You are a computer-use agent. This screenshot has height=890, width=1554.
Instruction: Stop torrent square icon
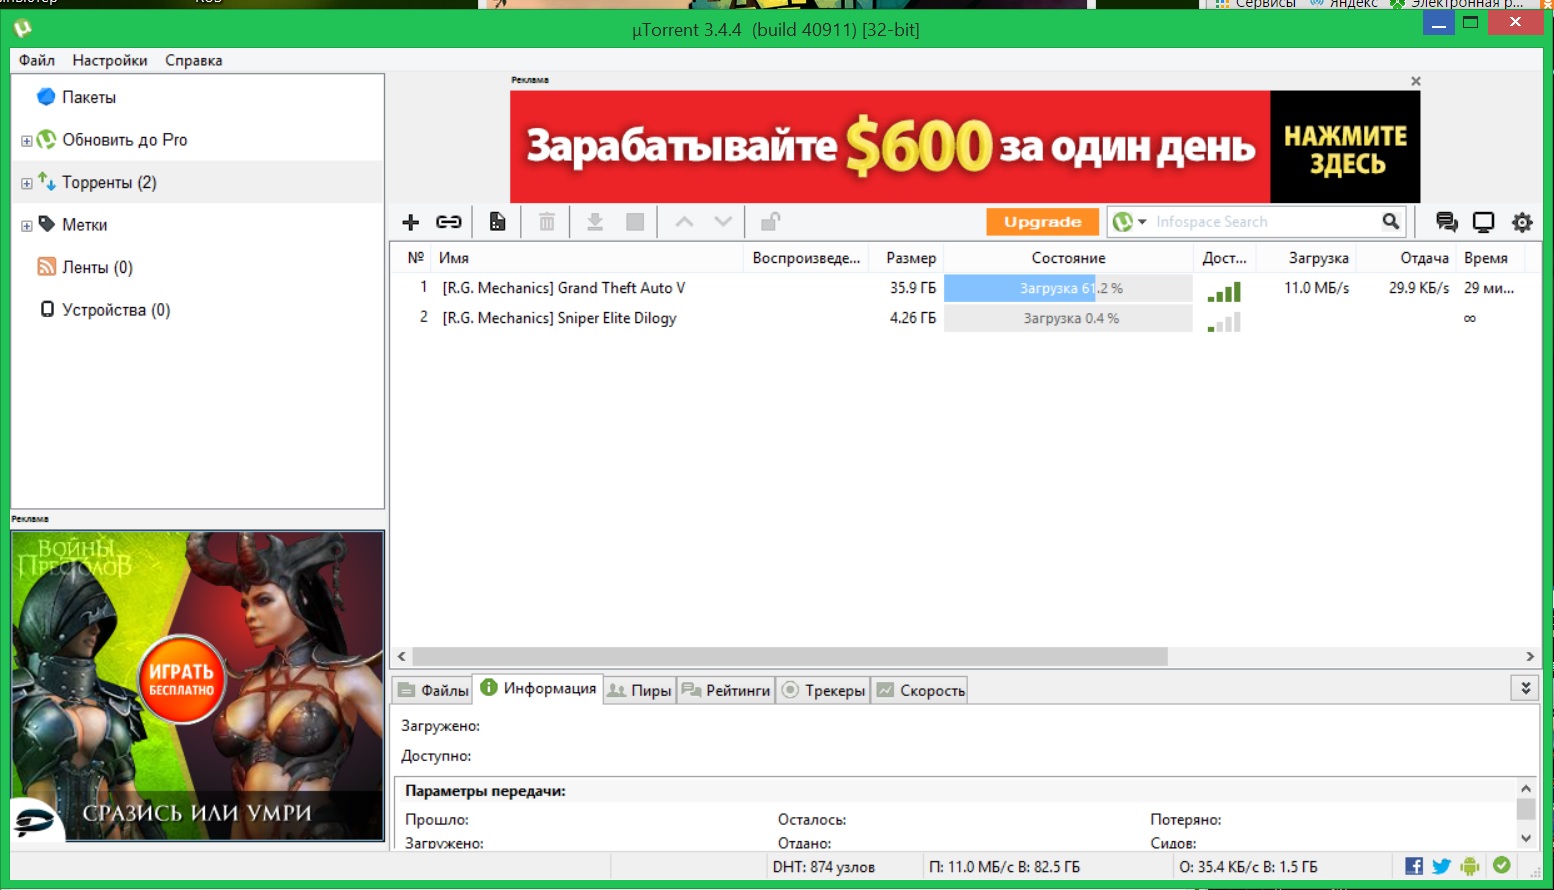(x=635, y=222)
